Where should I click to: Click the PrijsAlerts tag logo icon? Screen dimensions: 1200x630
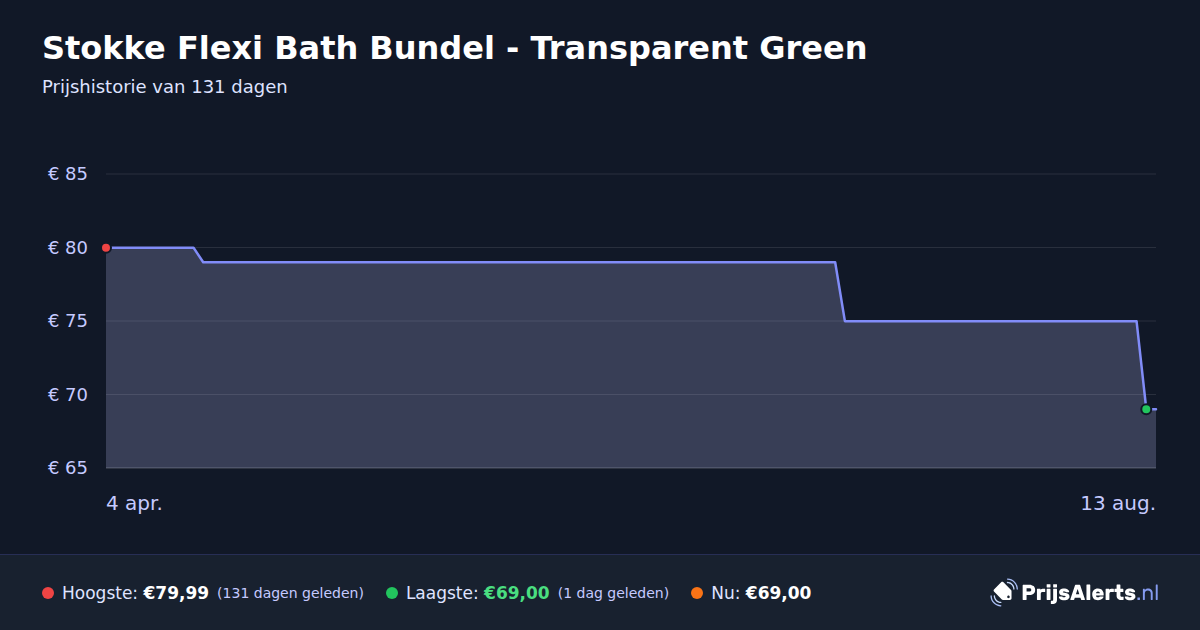point(1003,592)
